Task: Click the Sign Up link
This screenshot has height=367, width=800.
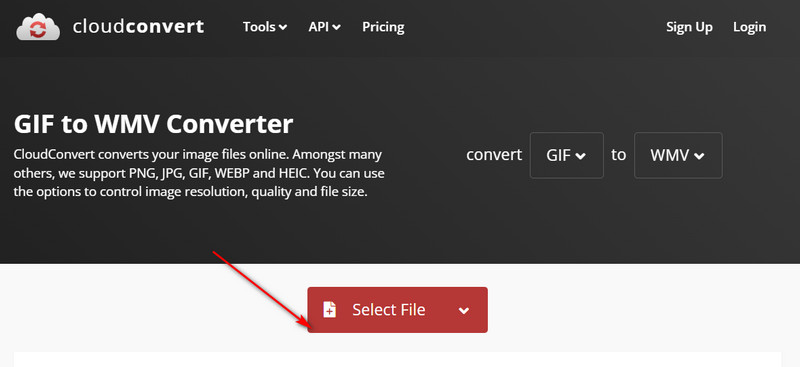Action: (689, 27)
